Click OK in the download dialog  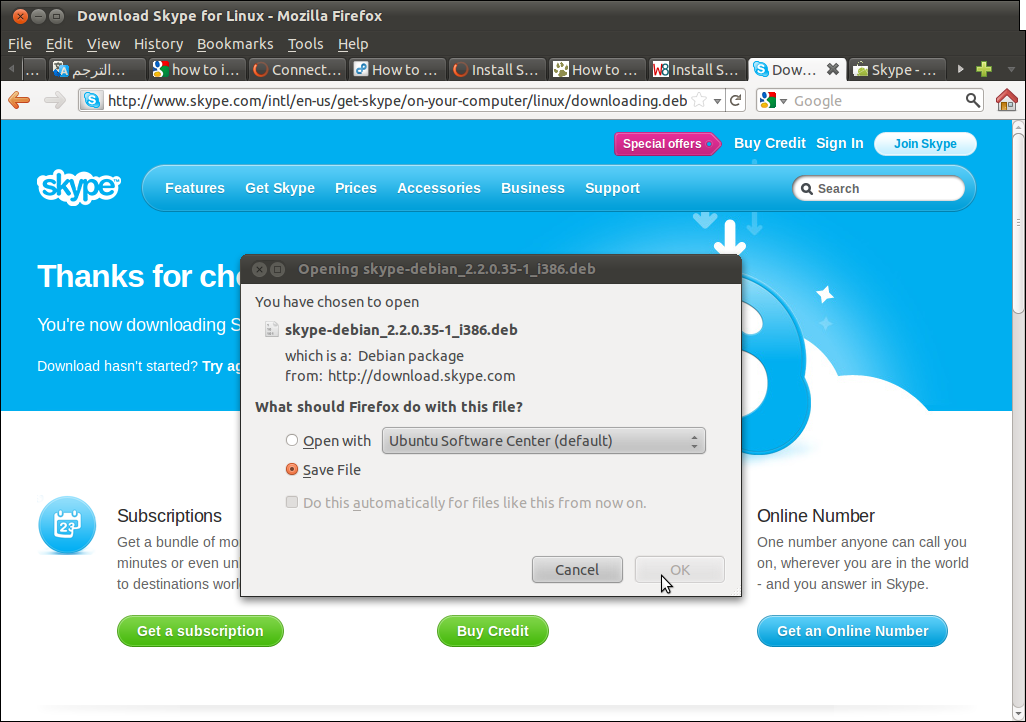tap(680, 569)
